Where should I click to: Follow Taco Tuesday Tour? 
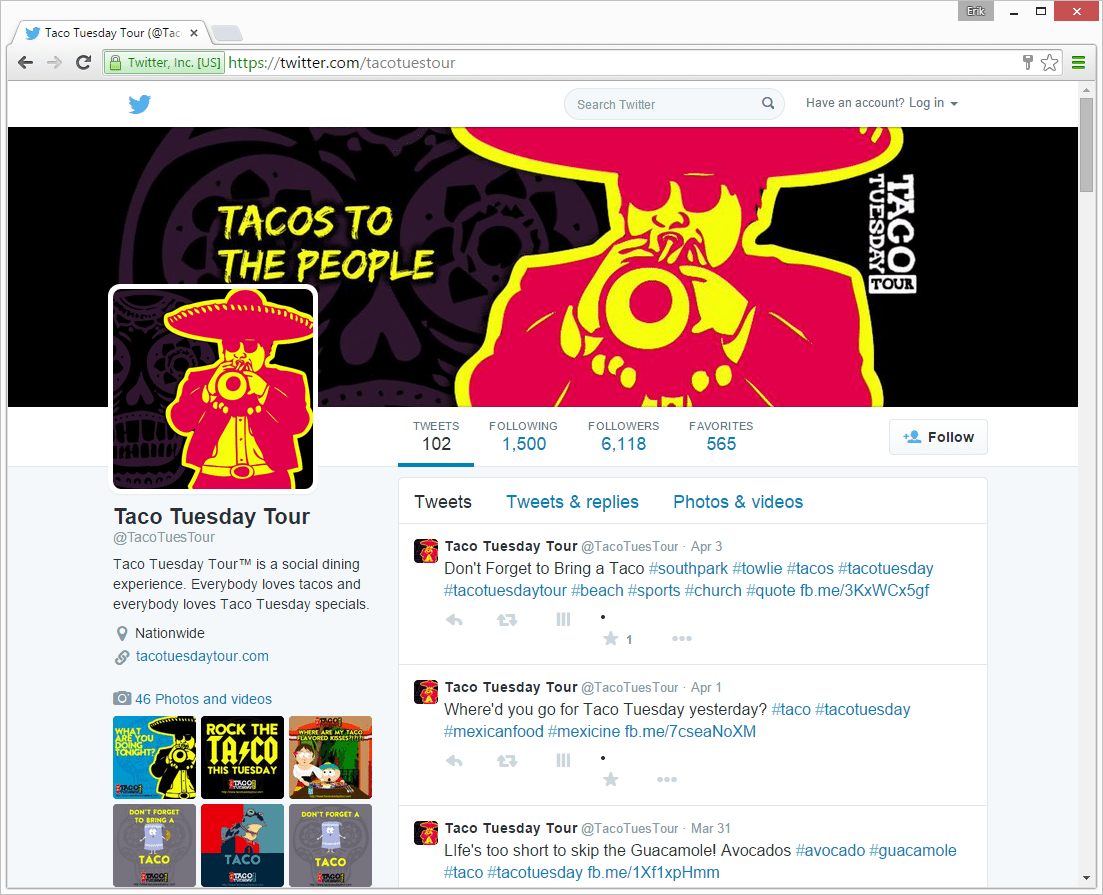[x=938, y=437]
